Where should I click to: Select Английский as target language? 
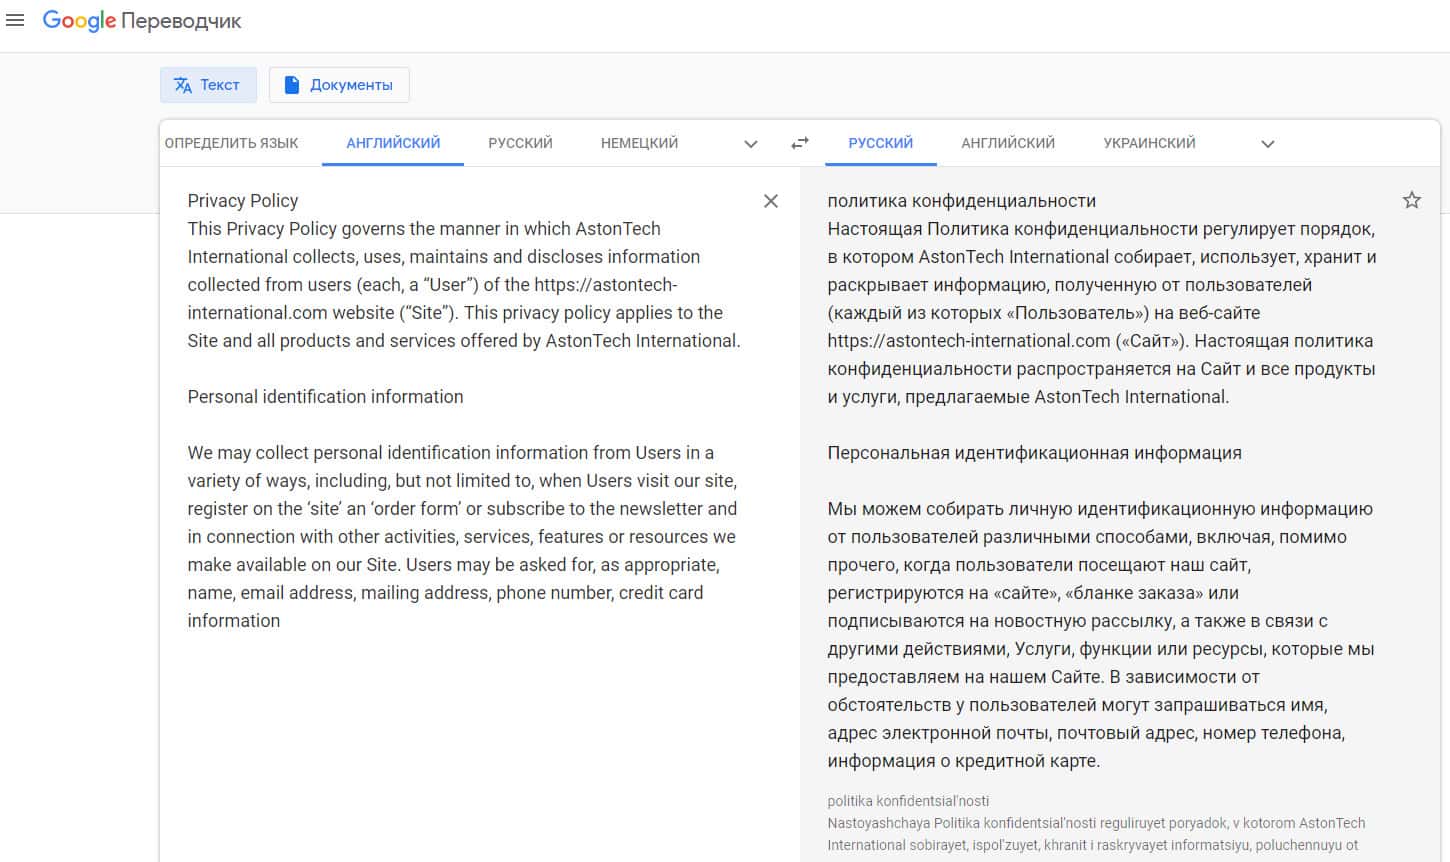(x=1008, y=143)
